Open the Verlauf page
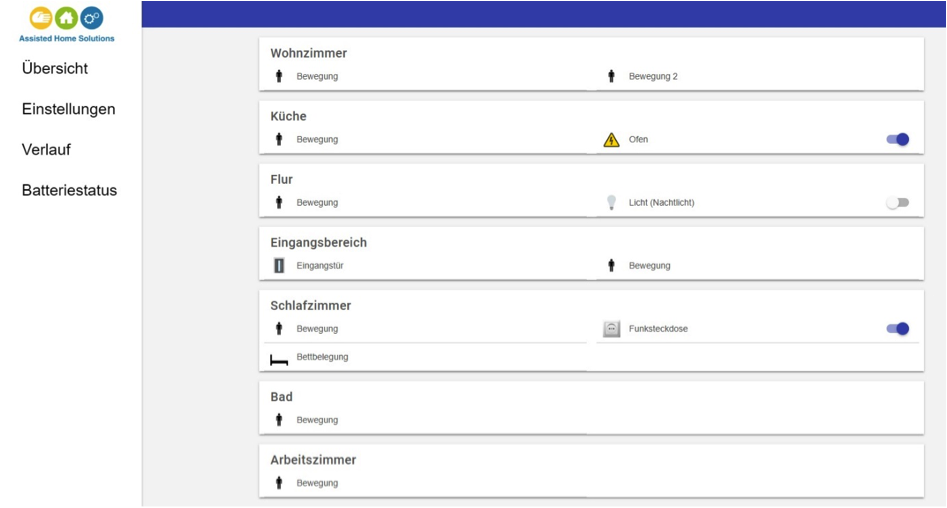 click(47, 150)
